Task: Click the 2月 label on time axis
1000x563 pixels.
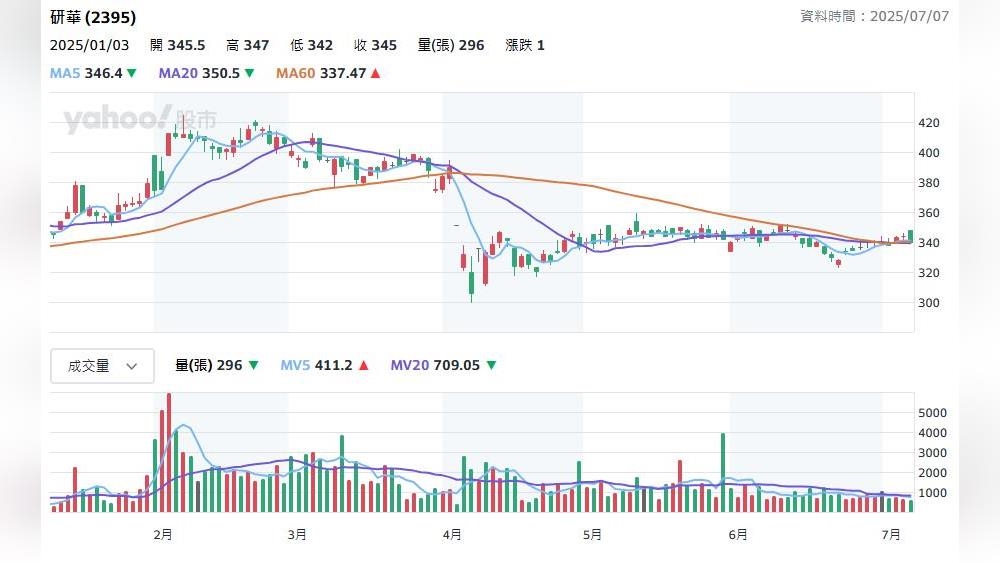Action: click(163, 535)
